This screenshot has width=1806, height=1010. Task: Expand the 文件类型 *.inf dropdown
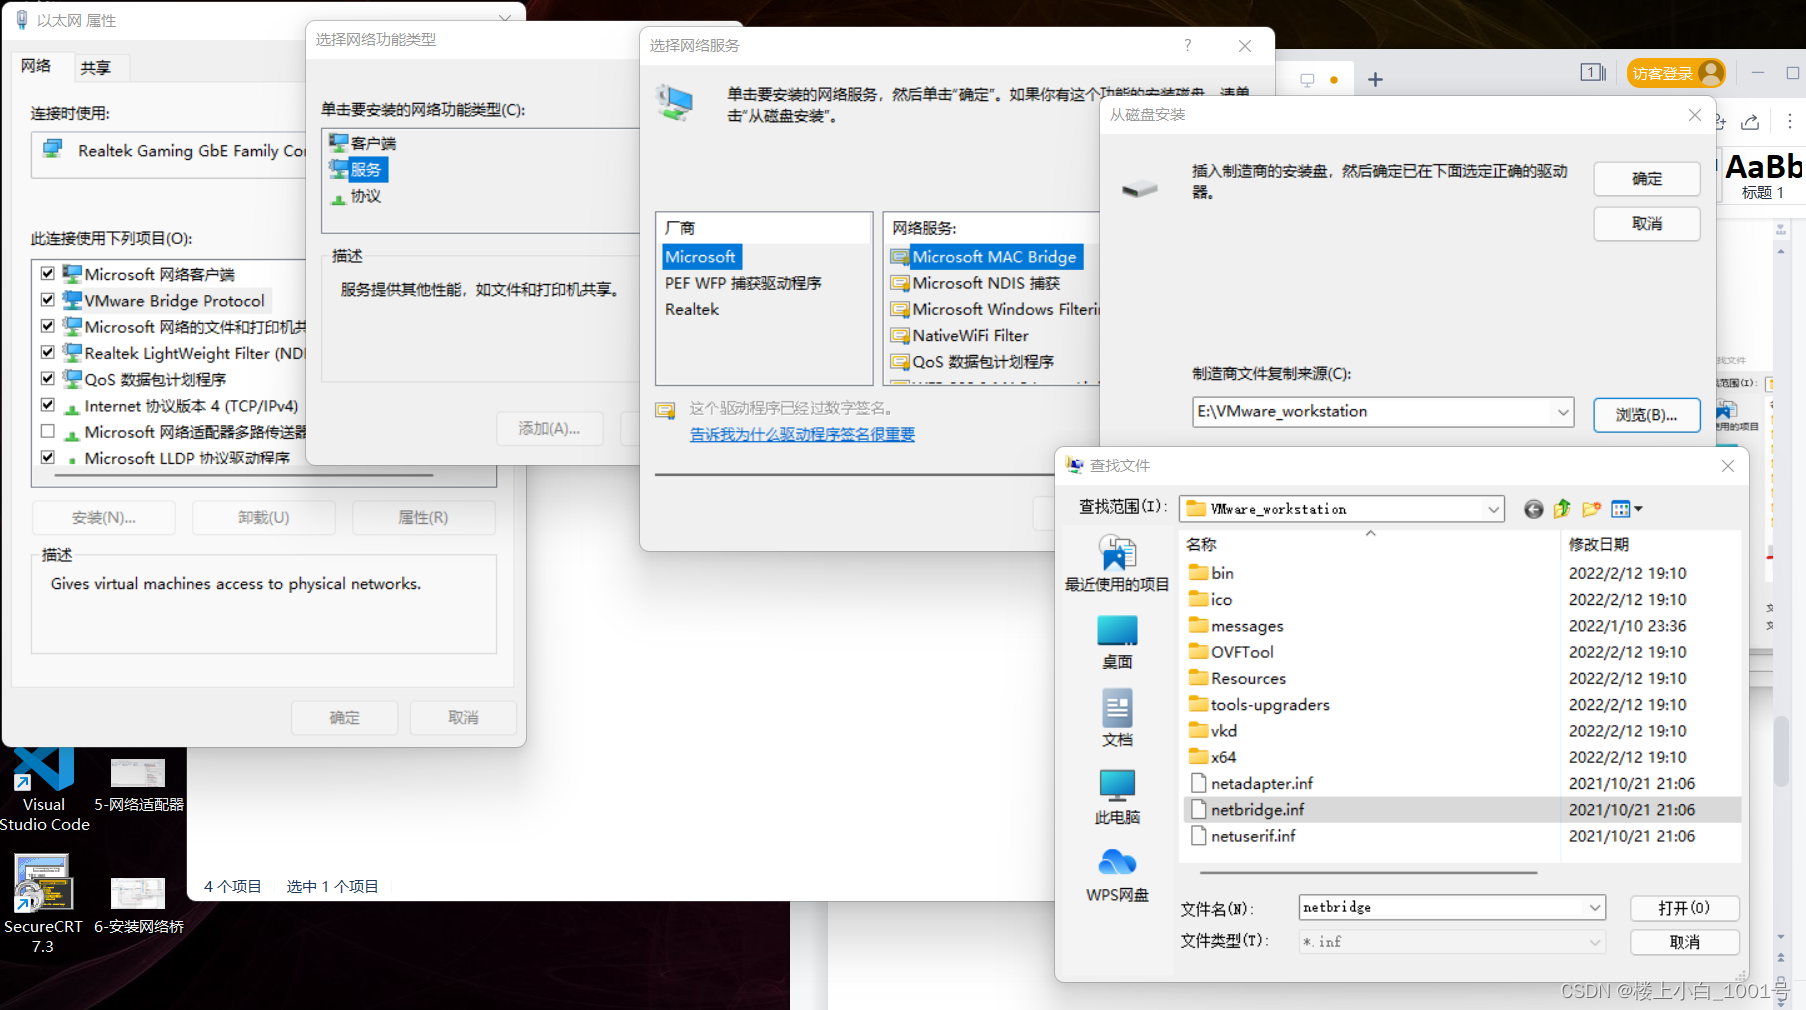click(x=1595, y=942)
